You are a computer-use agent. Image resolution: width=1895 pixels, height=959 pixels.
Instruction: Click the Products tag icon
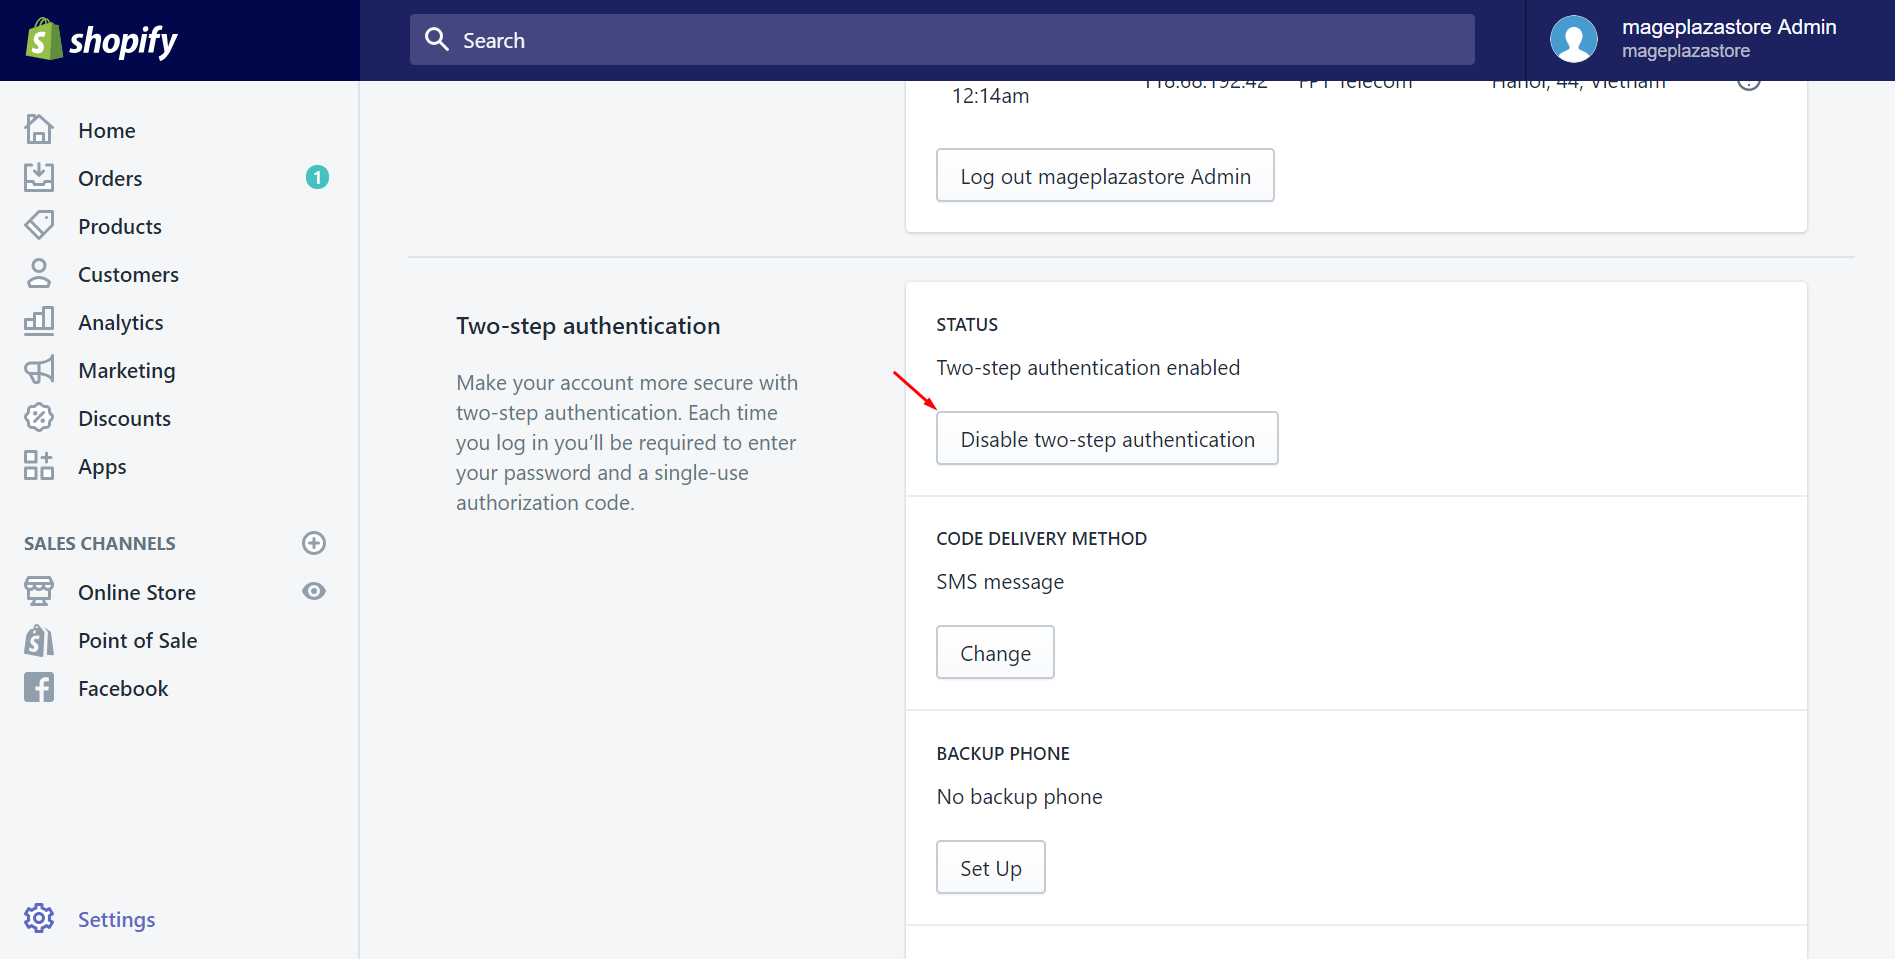click(x=39, y=225)
